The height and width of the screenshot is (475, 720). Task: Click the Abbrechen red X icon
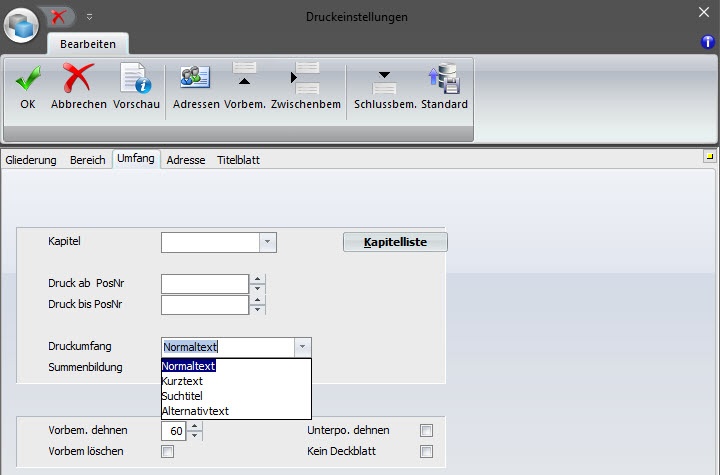pos(79,78)
